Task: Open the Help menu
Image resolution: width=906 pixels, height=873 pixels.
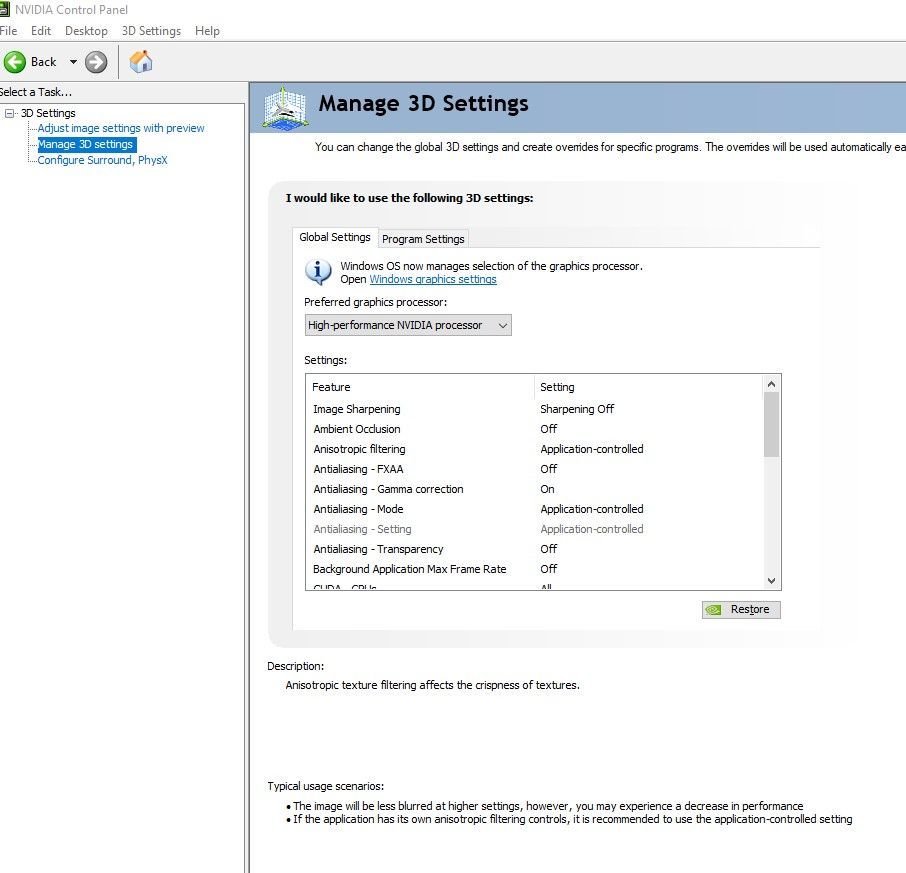Action: pos(207,31)
